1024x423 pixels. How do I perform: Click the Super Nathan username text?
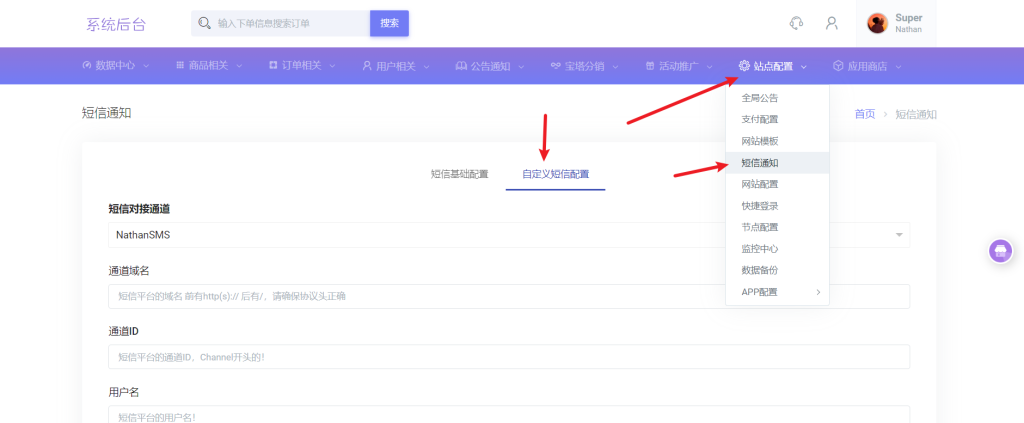pyautogui.click(x=908, y=24)
